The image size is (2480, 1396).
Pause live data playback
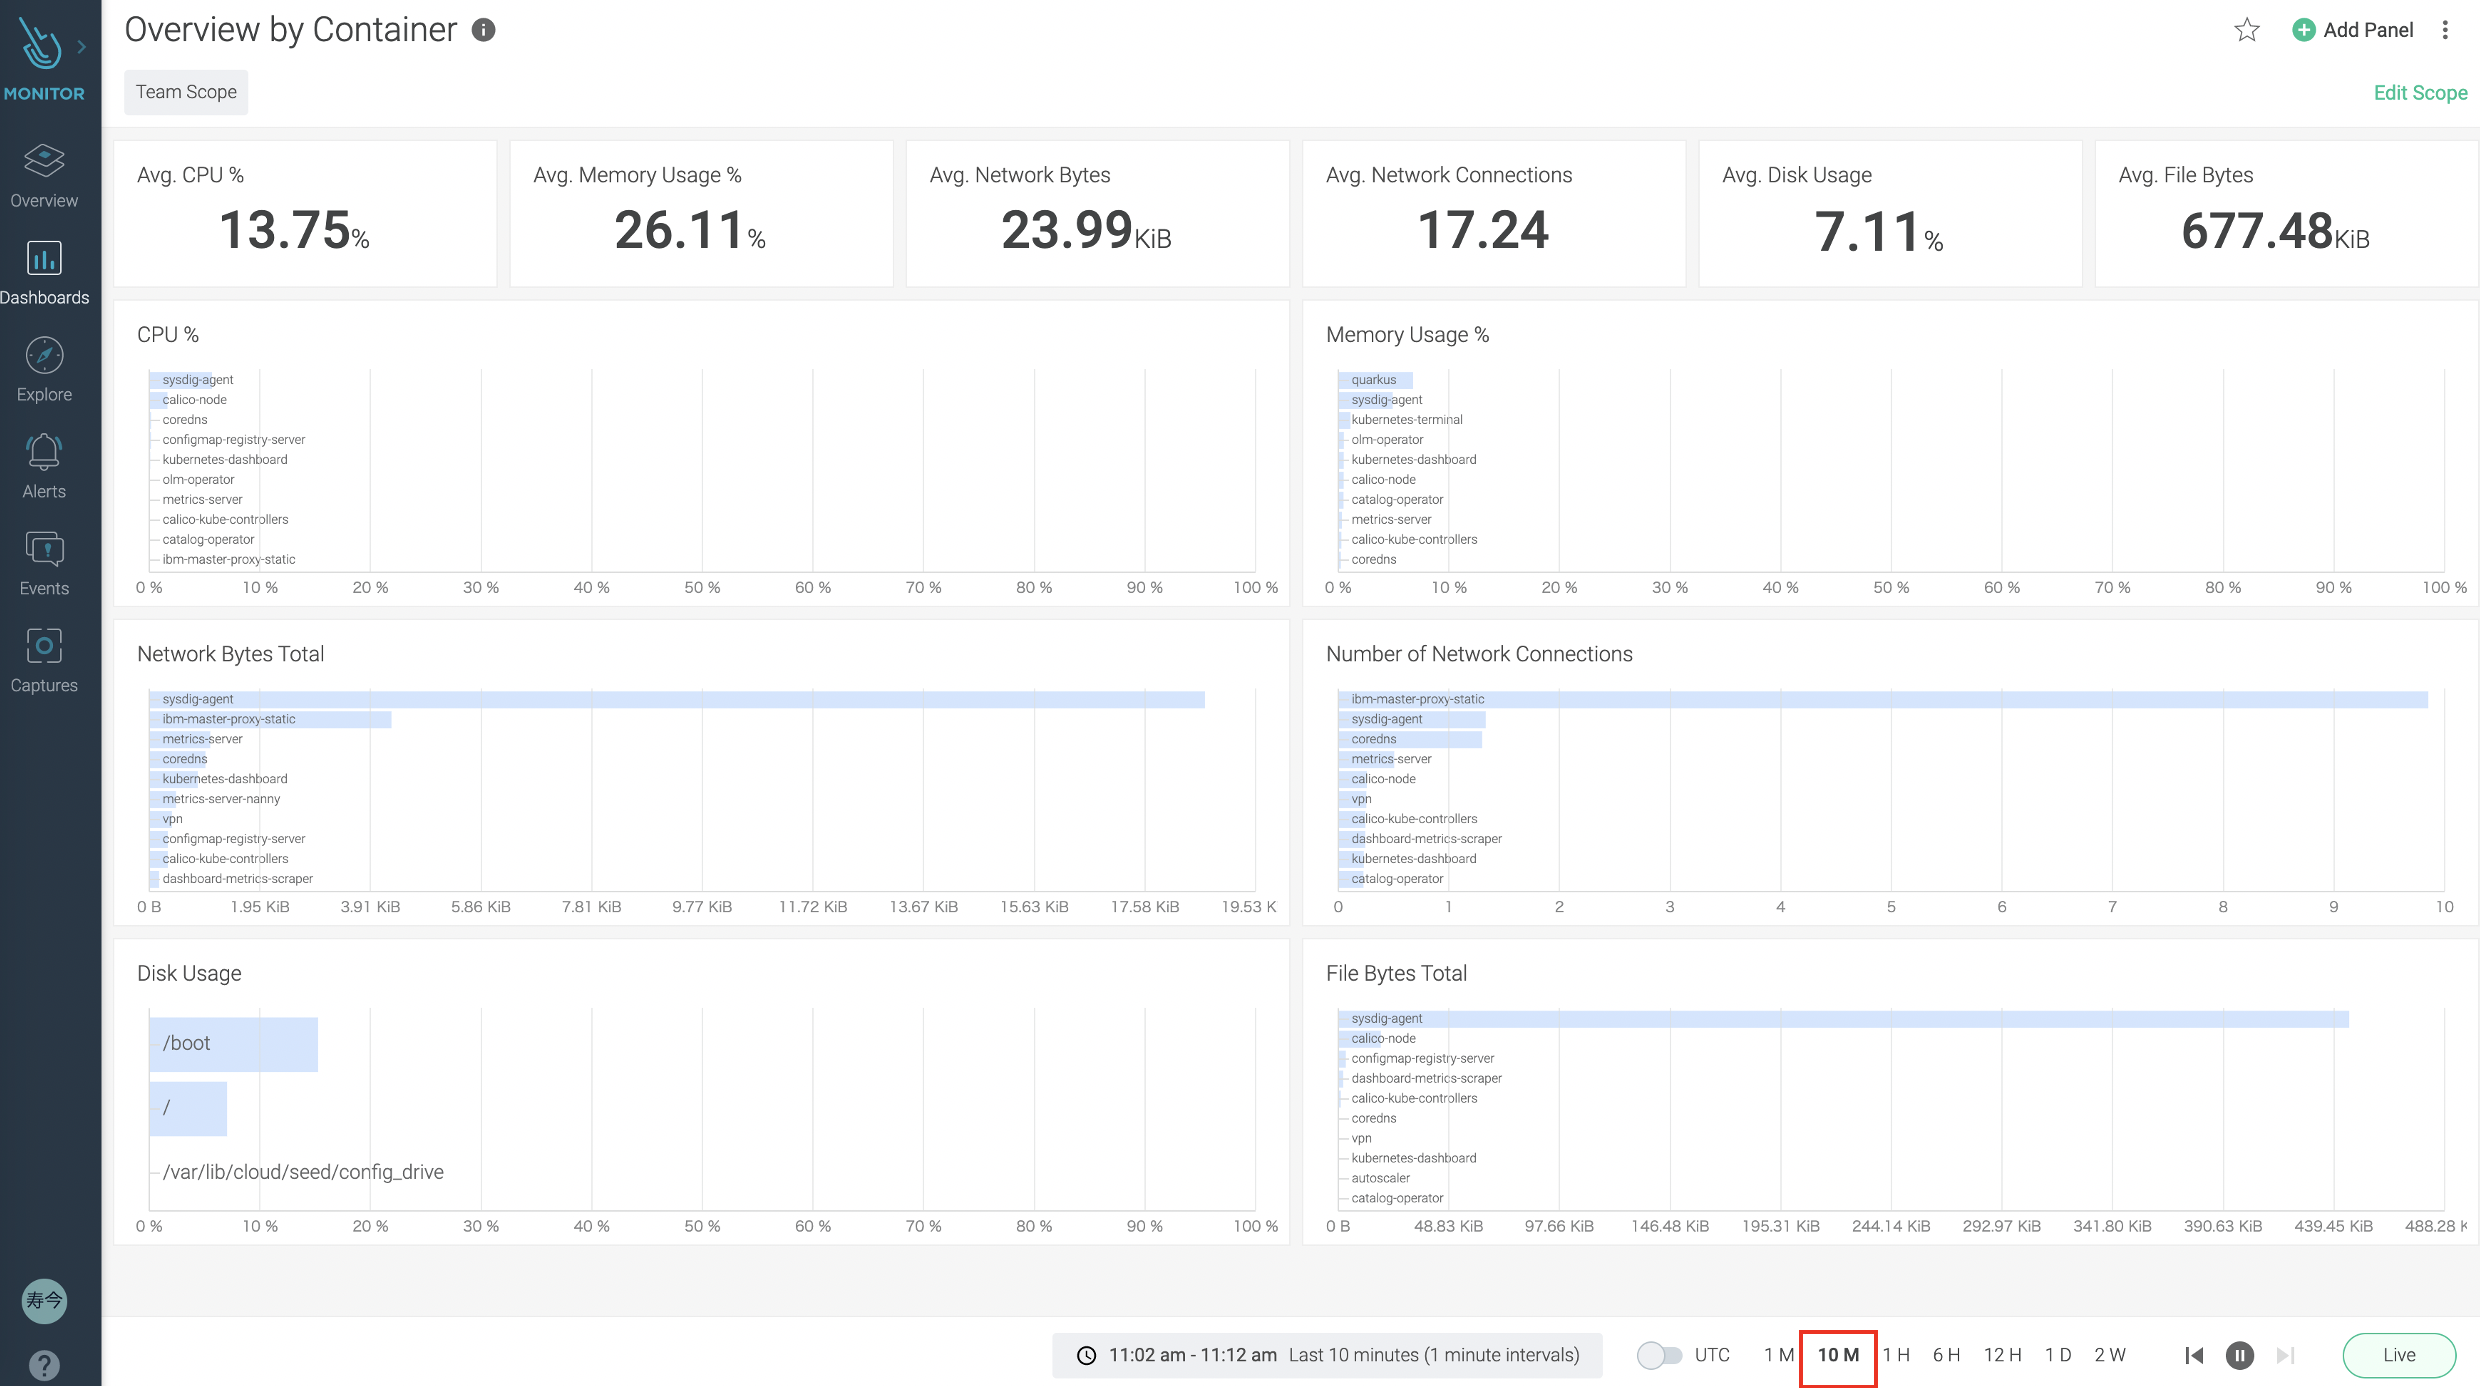(2240, 1356)
